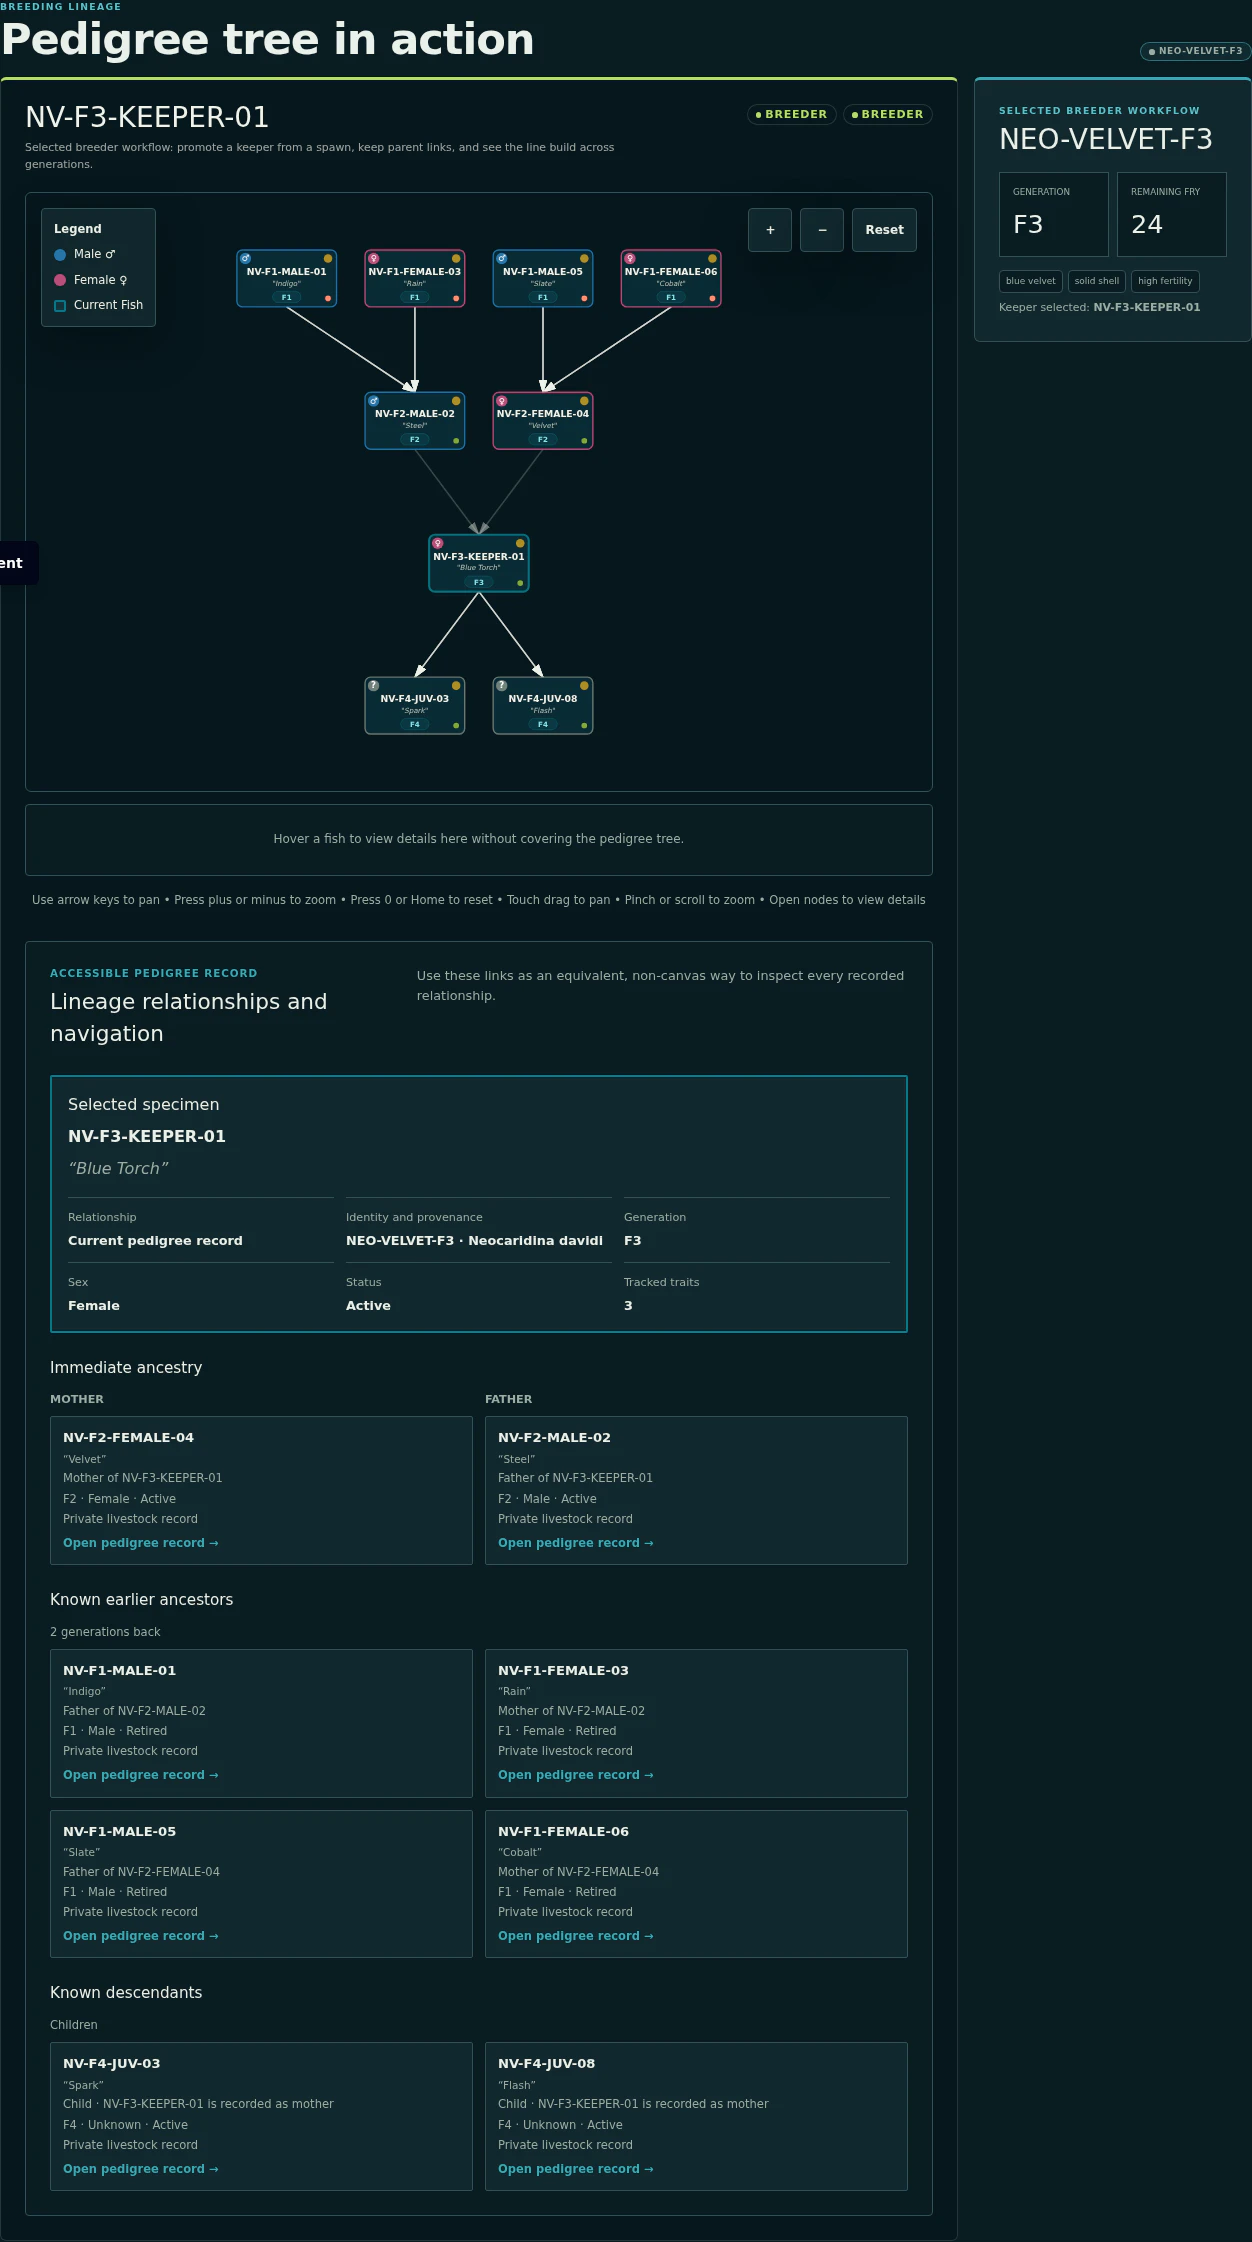
Task: Click the F3 generation badge on NV-F3-KEEPER-01
Action: click(x=479, y=582)
